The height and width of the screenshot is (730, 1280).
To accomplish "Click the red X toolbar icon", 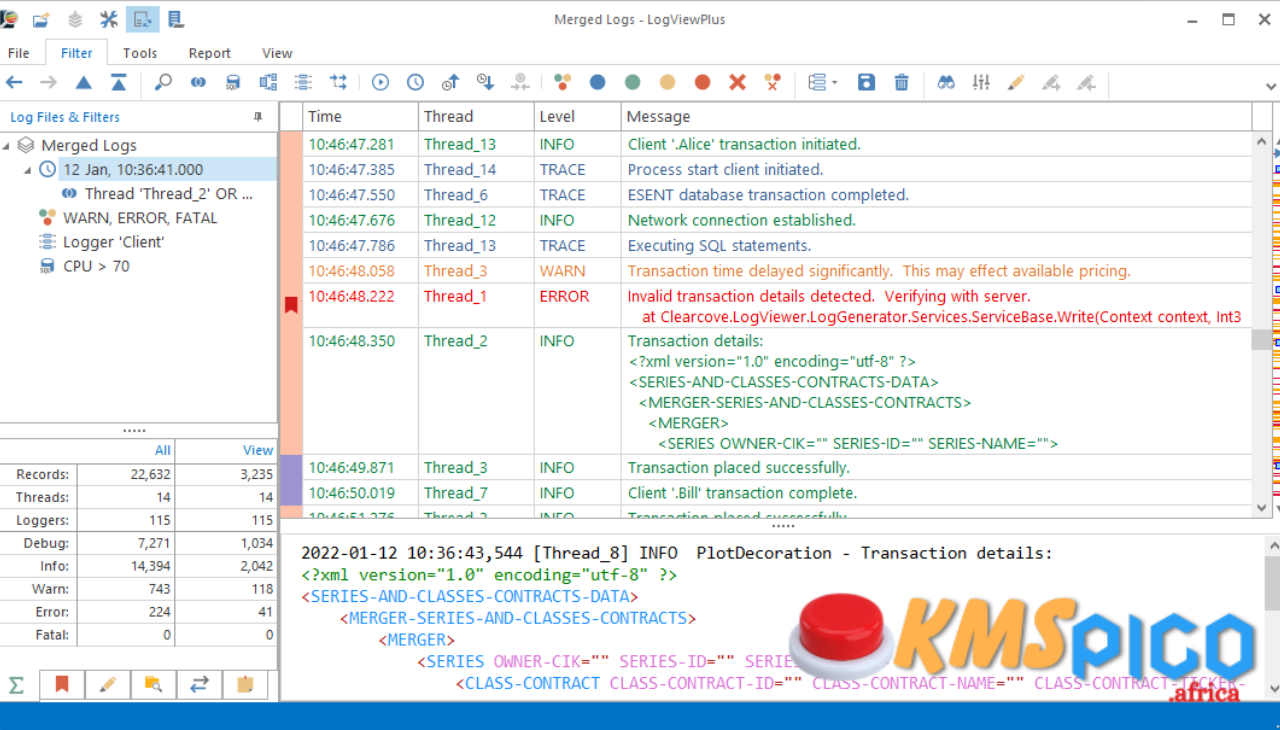I will click(737, 82).
